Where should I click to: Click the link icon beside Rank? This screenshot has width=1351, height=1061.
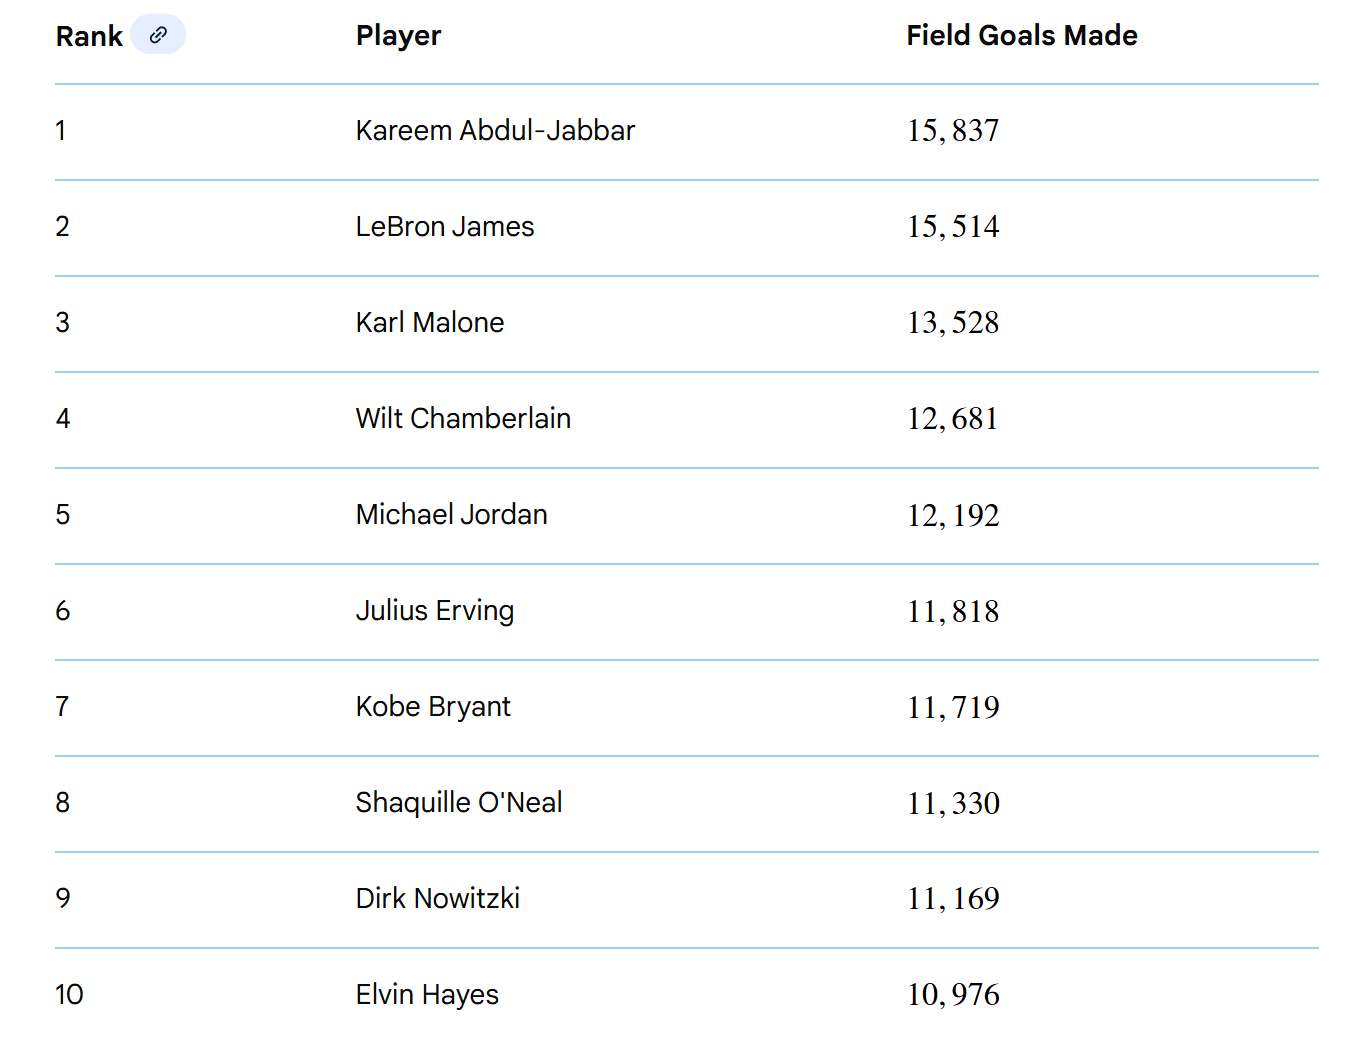158,35
